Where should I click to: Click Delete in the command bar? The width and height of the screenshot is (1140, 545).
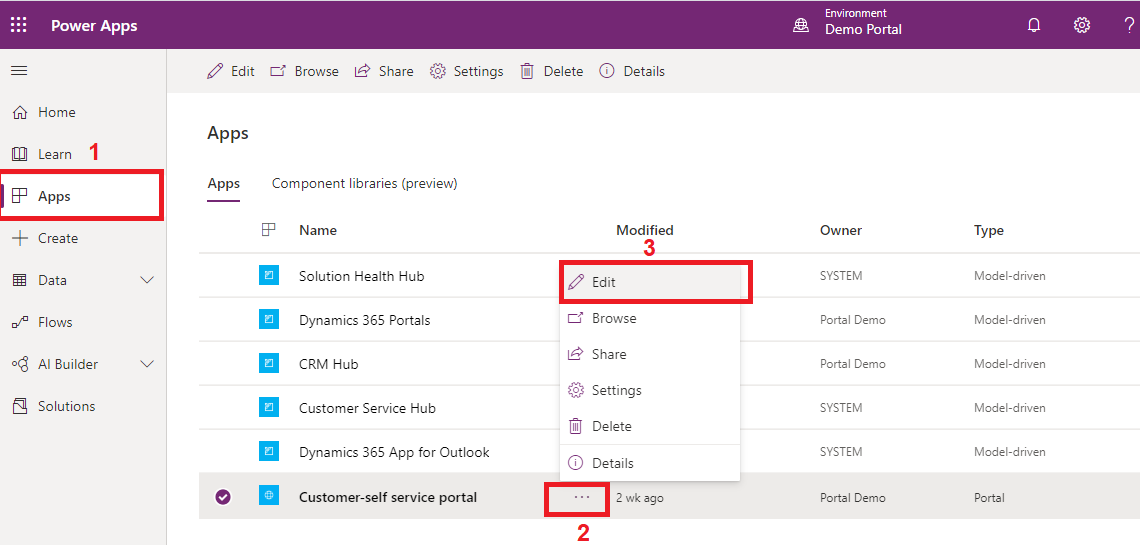pyautogui.click(x=551, y=71)
